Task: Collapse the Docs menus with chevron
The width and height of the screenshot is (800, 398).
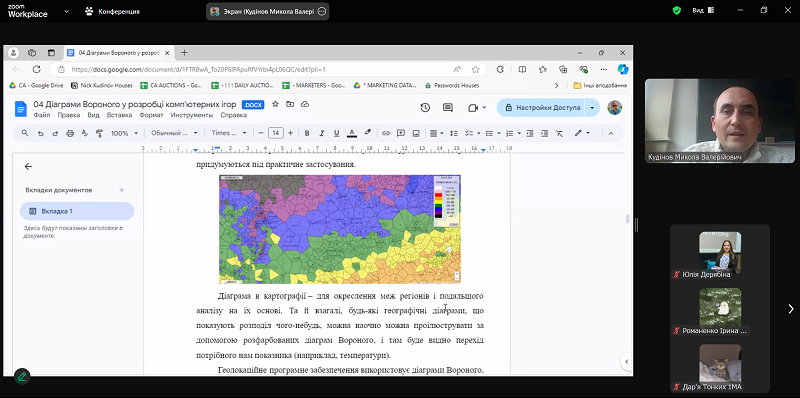Action: 611,133
